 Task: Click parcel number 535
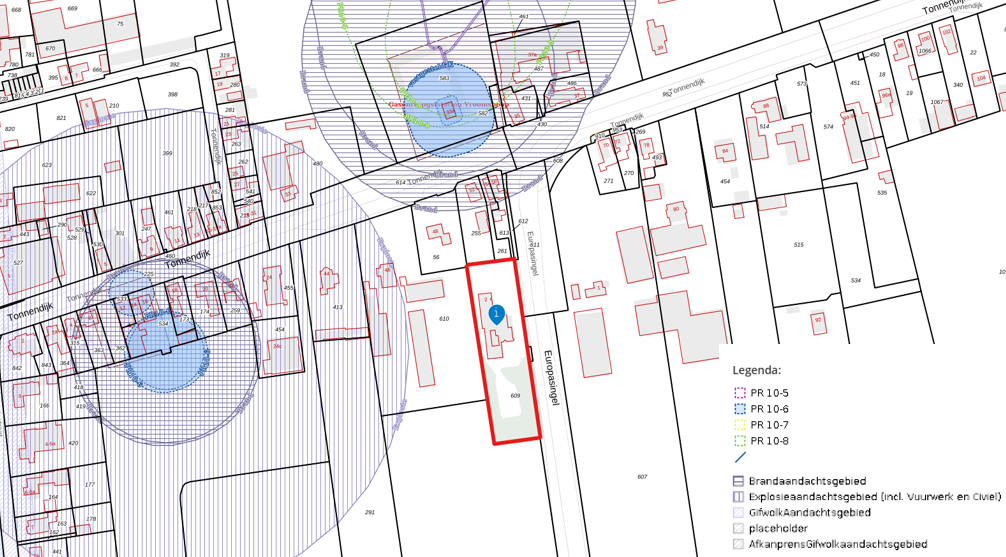tap(882, 193)
